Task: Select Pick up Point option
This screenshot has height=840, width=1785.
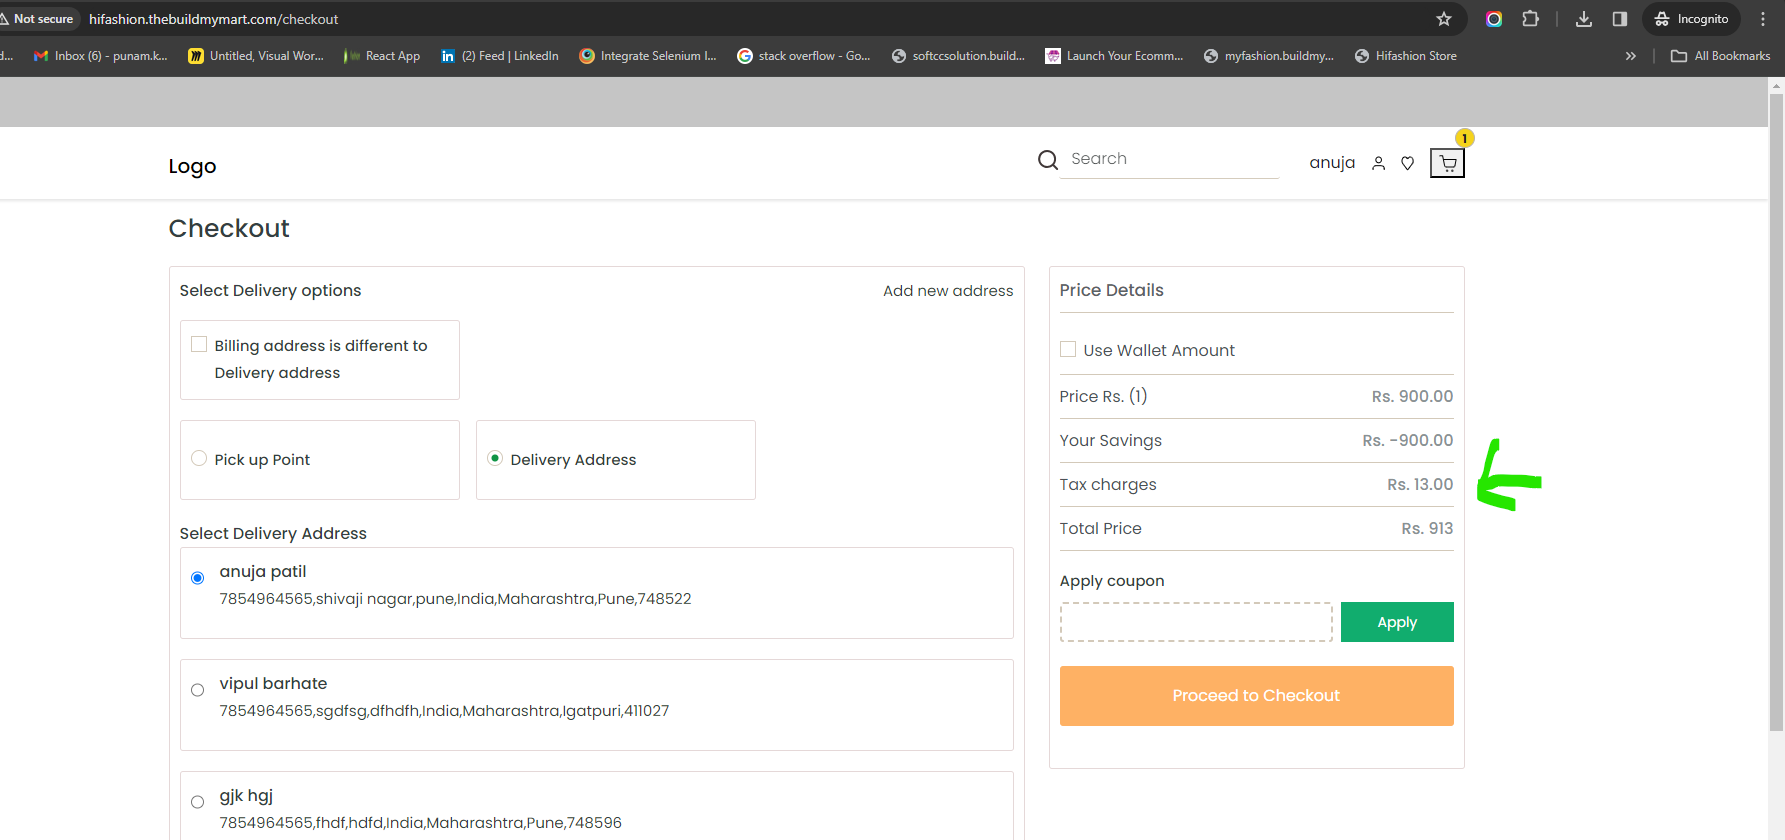Action: [x=199, y=459]
